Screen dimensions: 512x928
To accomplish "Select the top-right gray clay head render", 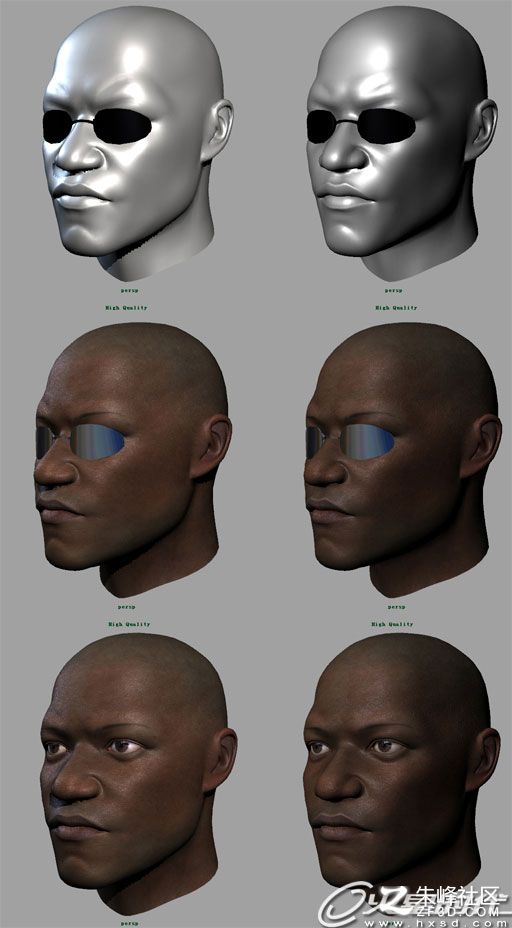I will (402, 144).
